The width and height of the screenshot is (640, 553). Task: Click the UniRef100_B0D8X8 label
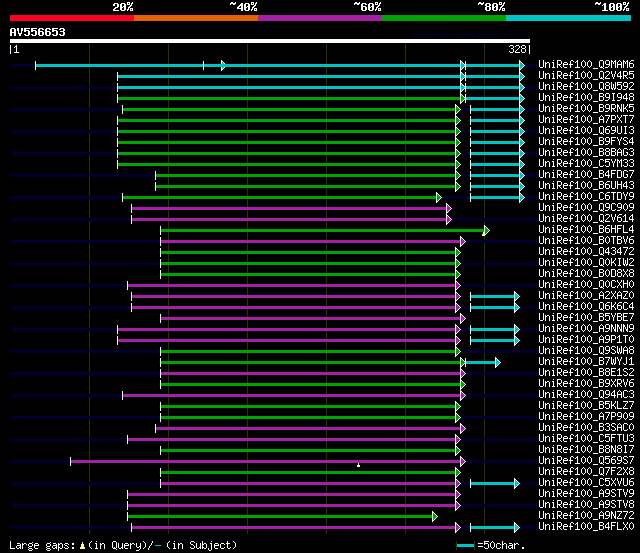coord(586,273)
